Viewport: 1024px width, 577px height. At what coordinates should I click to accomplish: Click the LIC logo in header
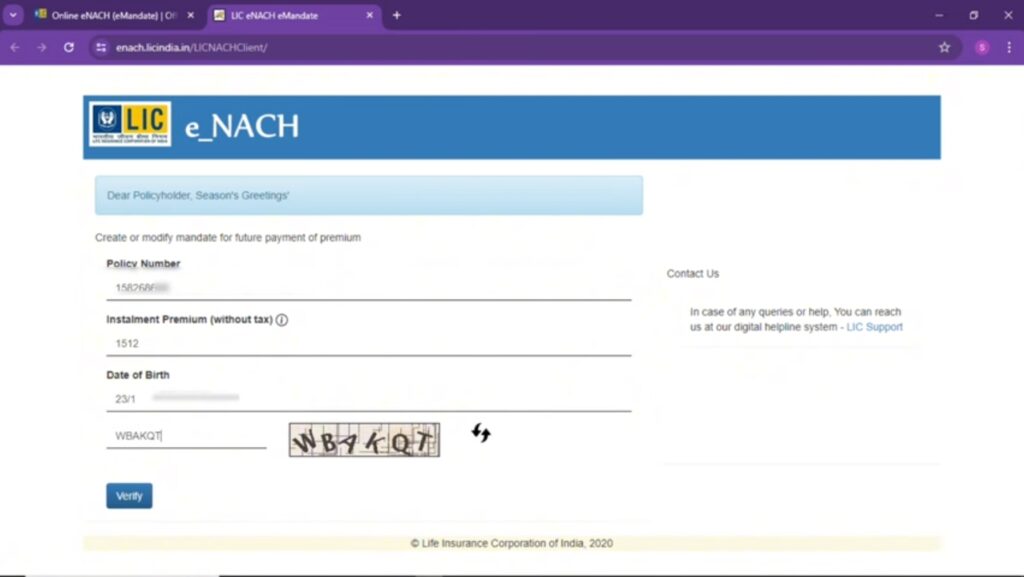click(x=131, y=124)
